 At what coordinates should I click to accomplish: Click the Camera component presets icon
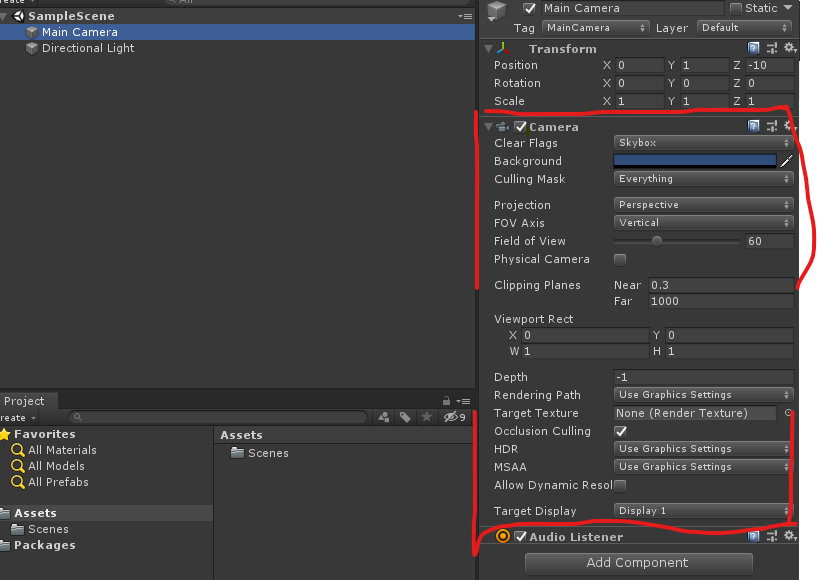pyautogui.click(x=771, y=126)
